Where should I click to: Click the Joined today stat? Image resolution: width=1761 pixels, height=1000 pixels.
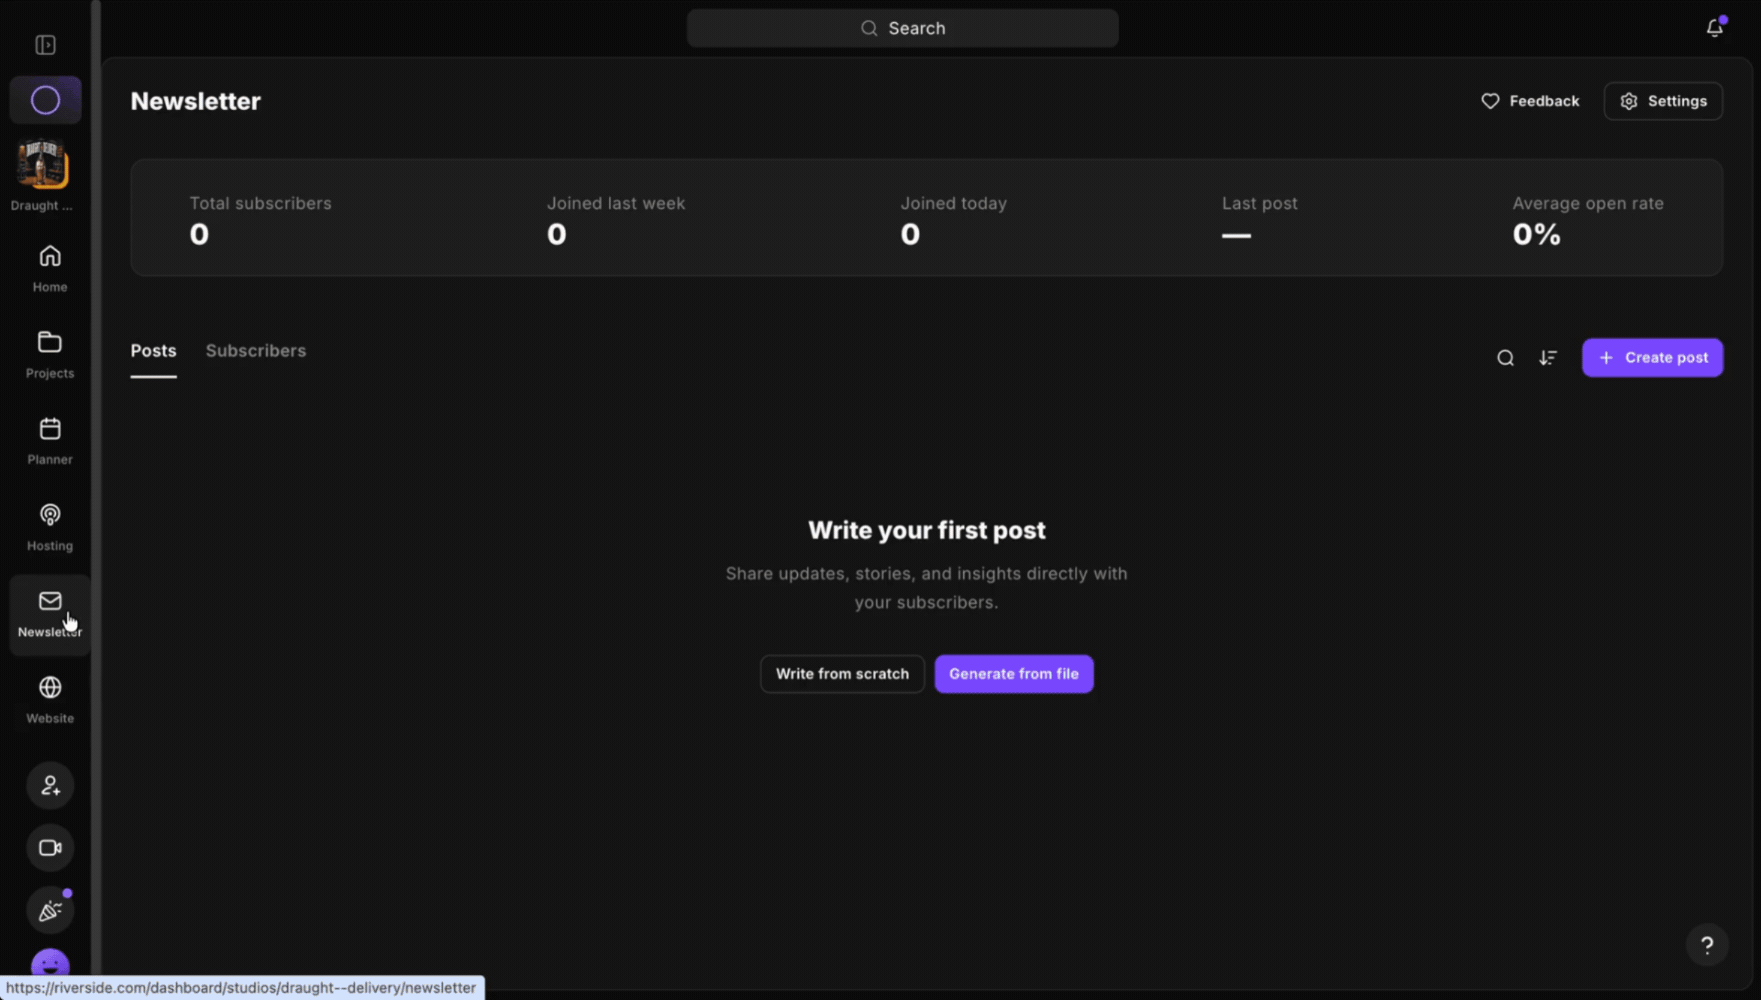coord(953,220)
